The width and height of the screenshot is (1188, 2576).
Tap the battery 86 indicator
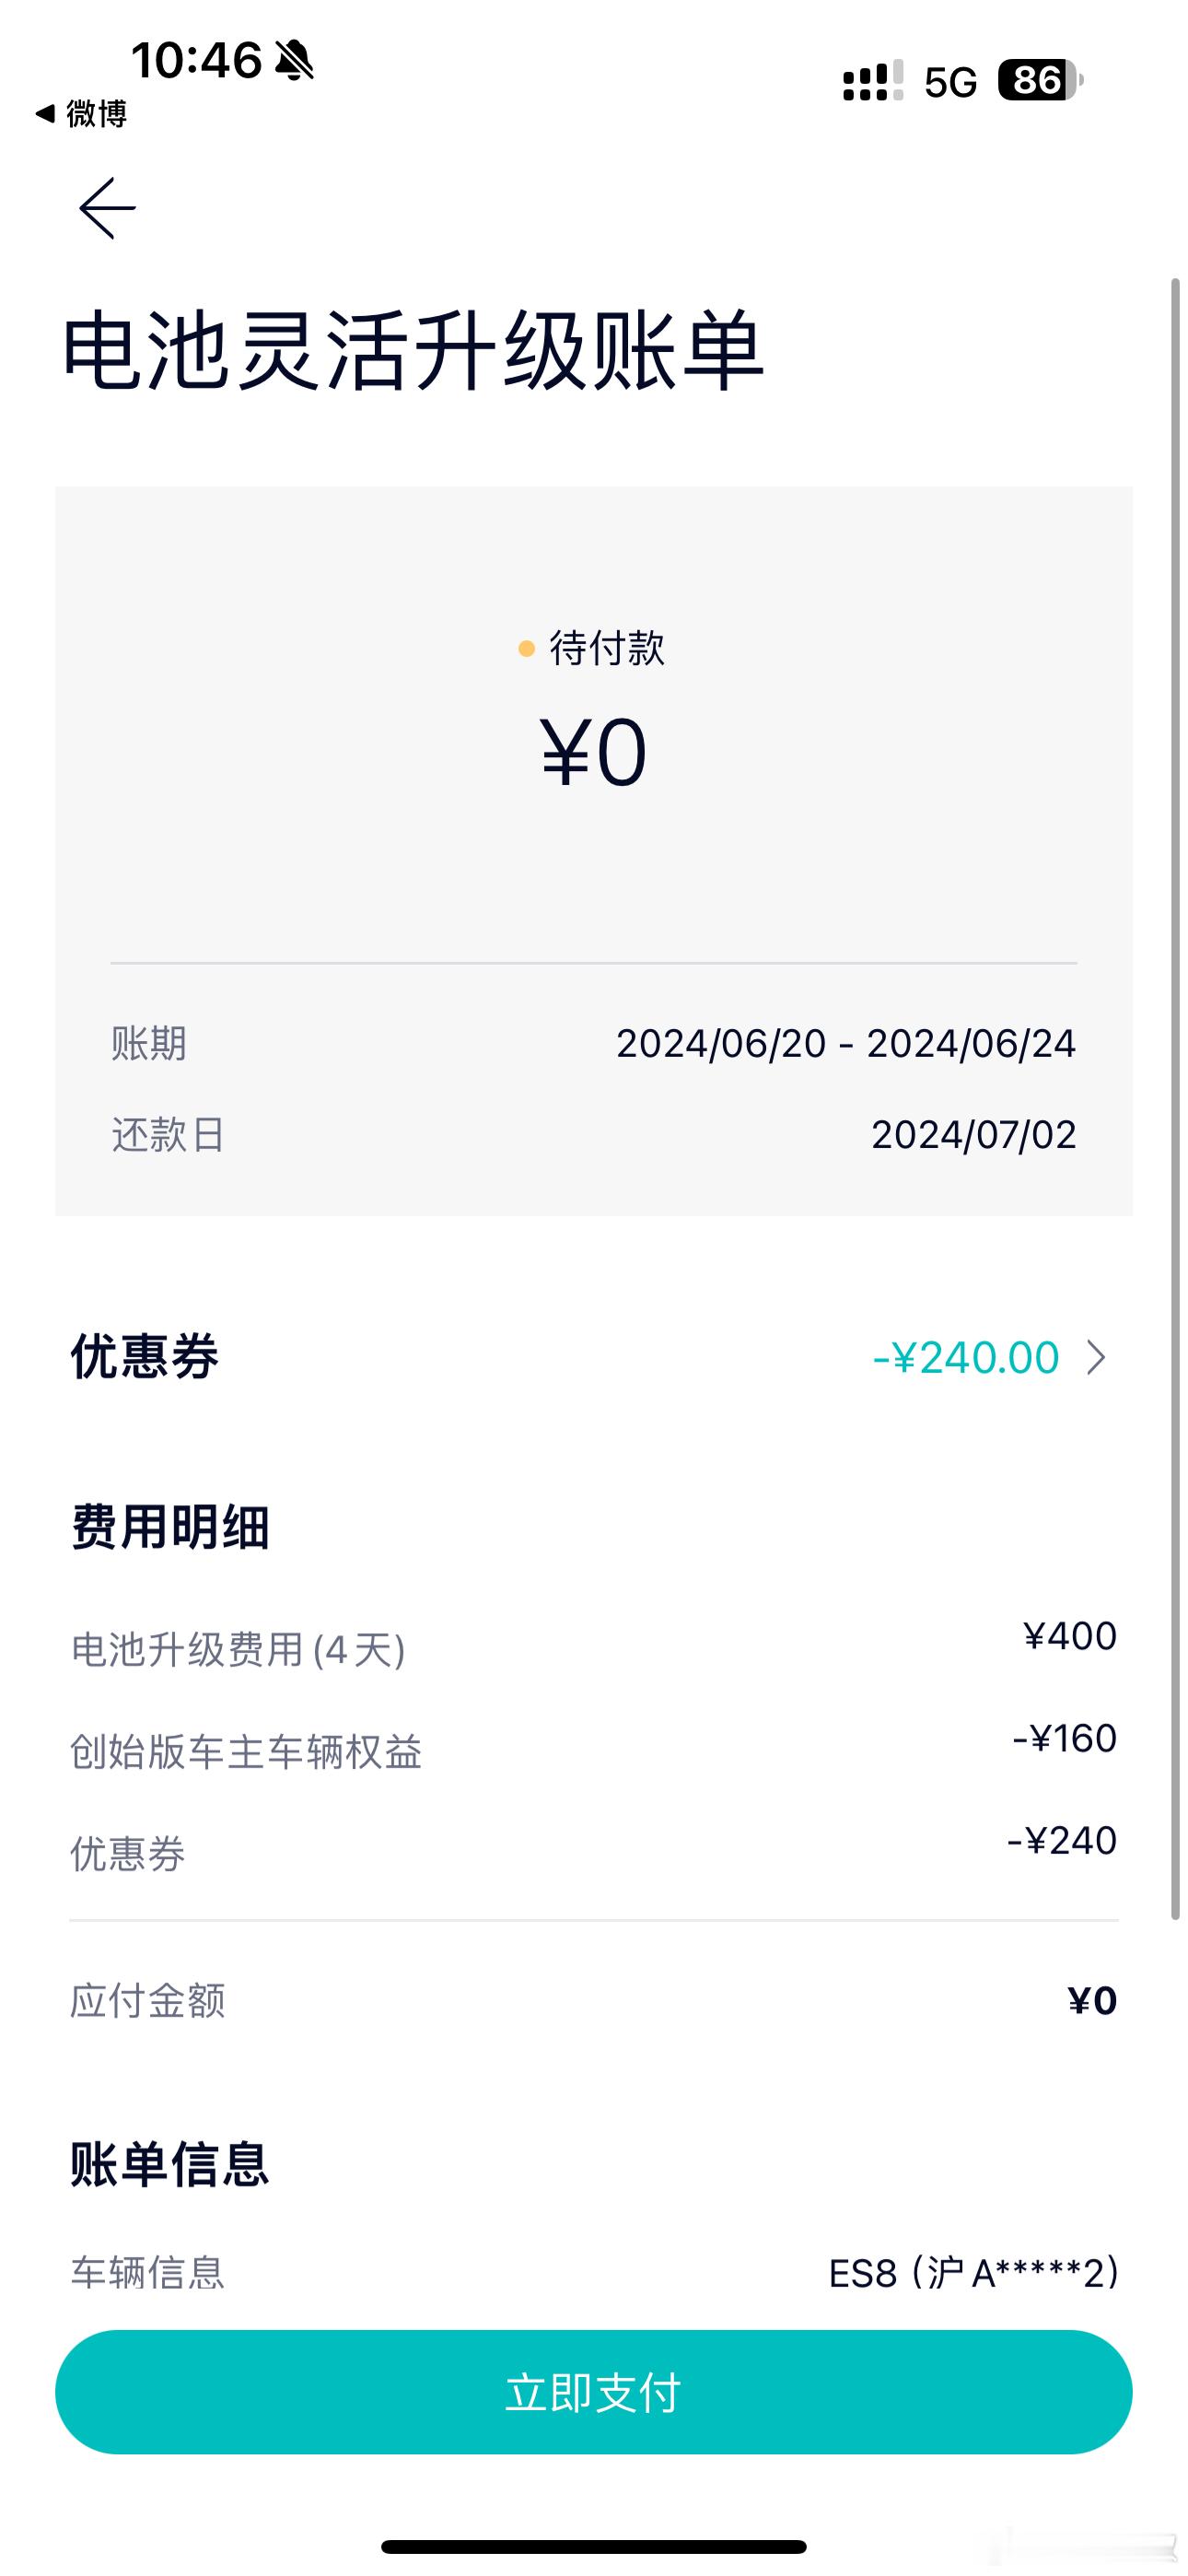(1040, 80)
